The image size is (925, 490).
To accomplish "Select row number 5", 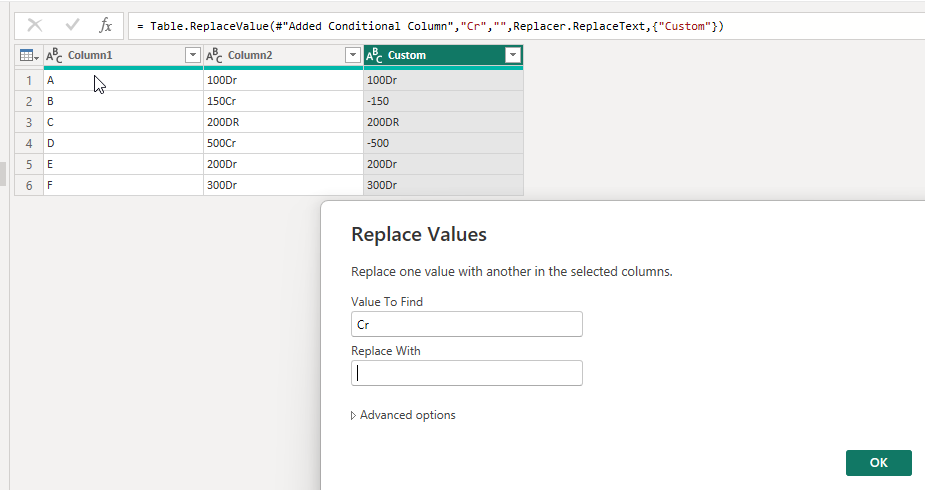I will click(x=29, y=164).
